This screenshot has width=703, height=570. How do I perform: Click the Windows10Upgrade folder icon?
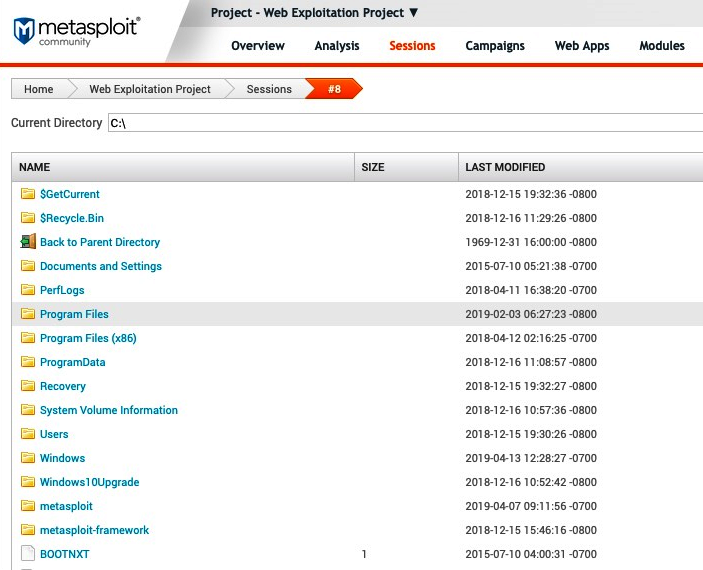28,482
